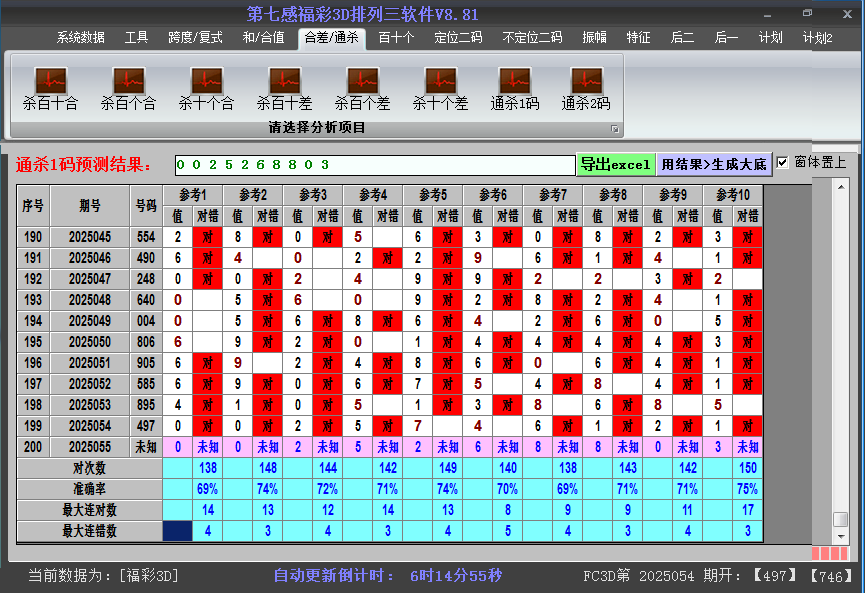Viewport: 865px width, 593px height.
Task: Click the 准确率 row label
Action: pyautogui.click(x=89, y=489)
